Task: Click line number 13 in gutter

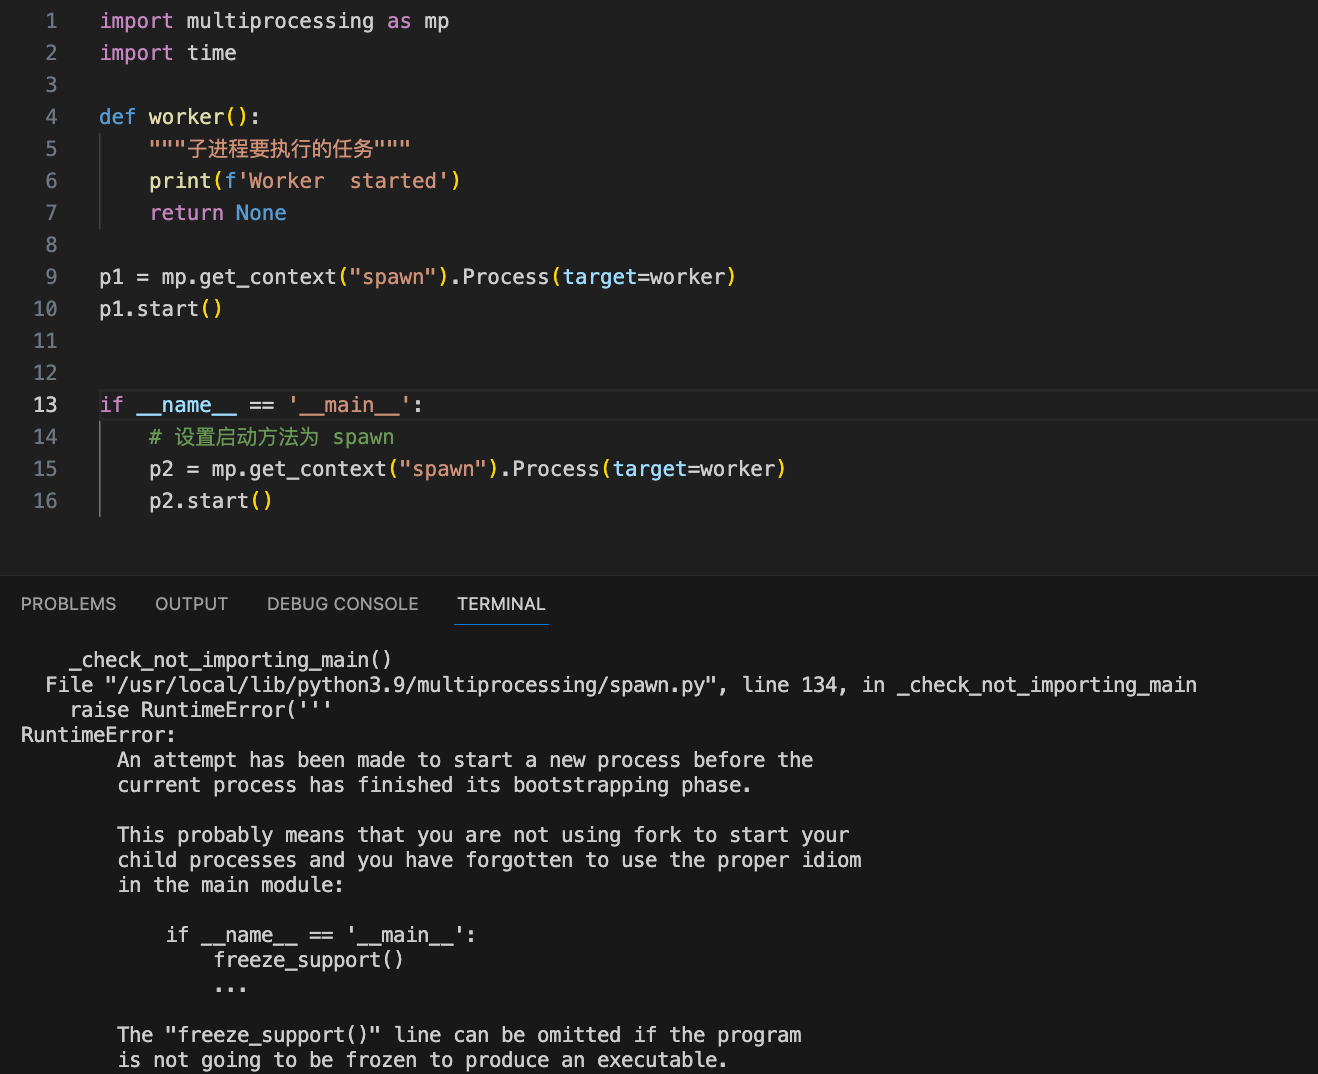Action: click(45, 405)
